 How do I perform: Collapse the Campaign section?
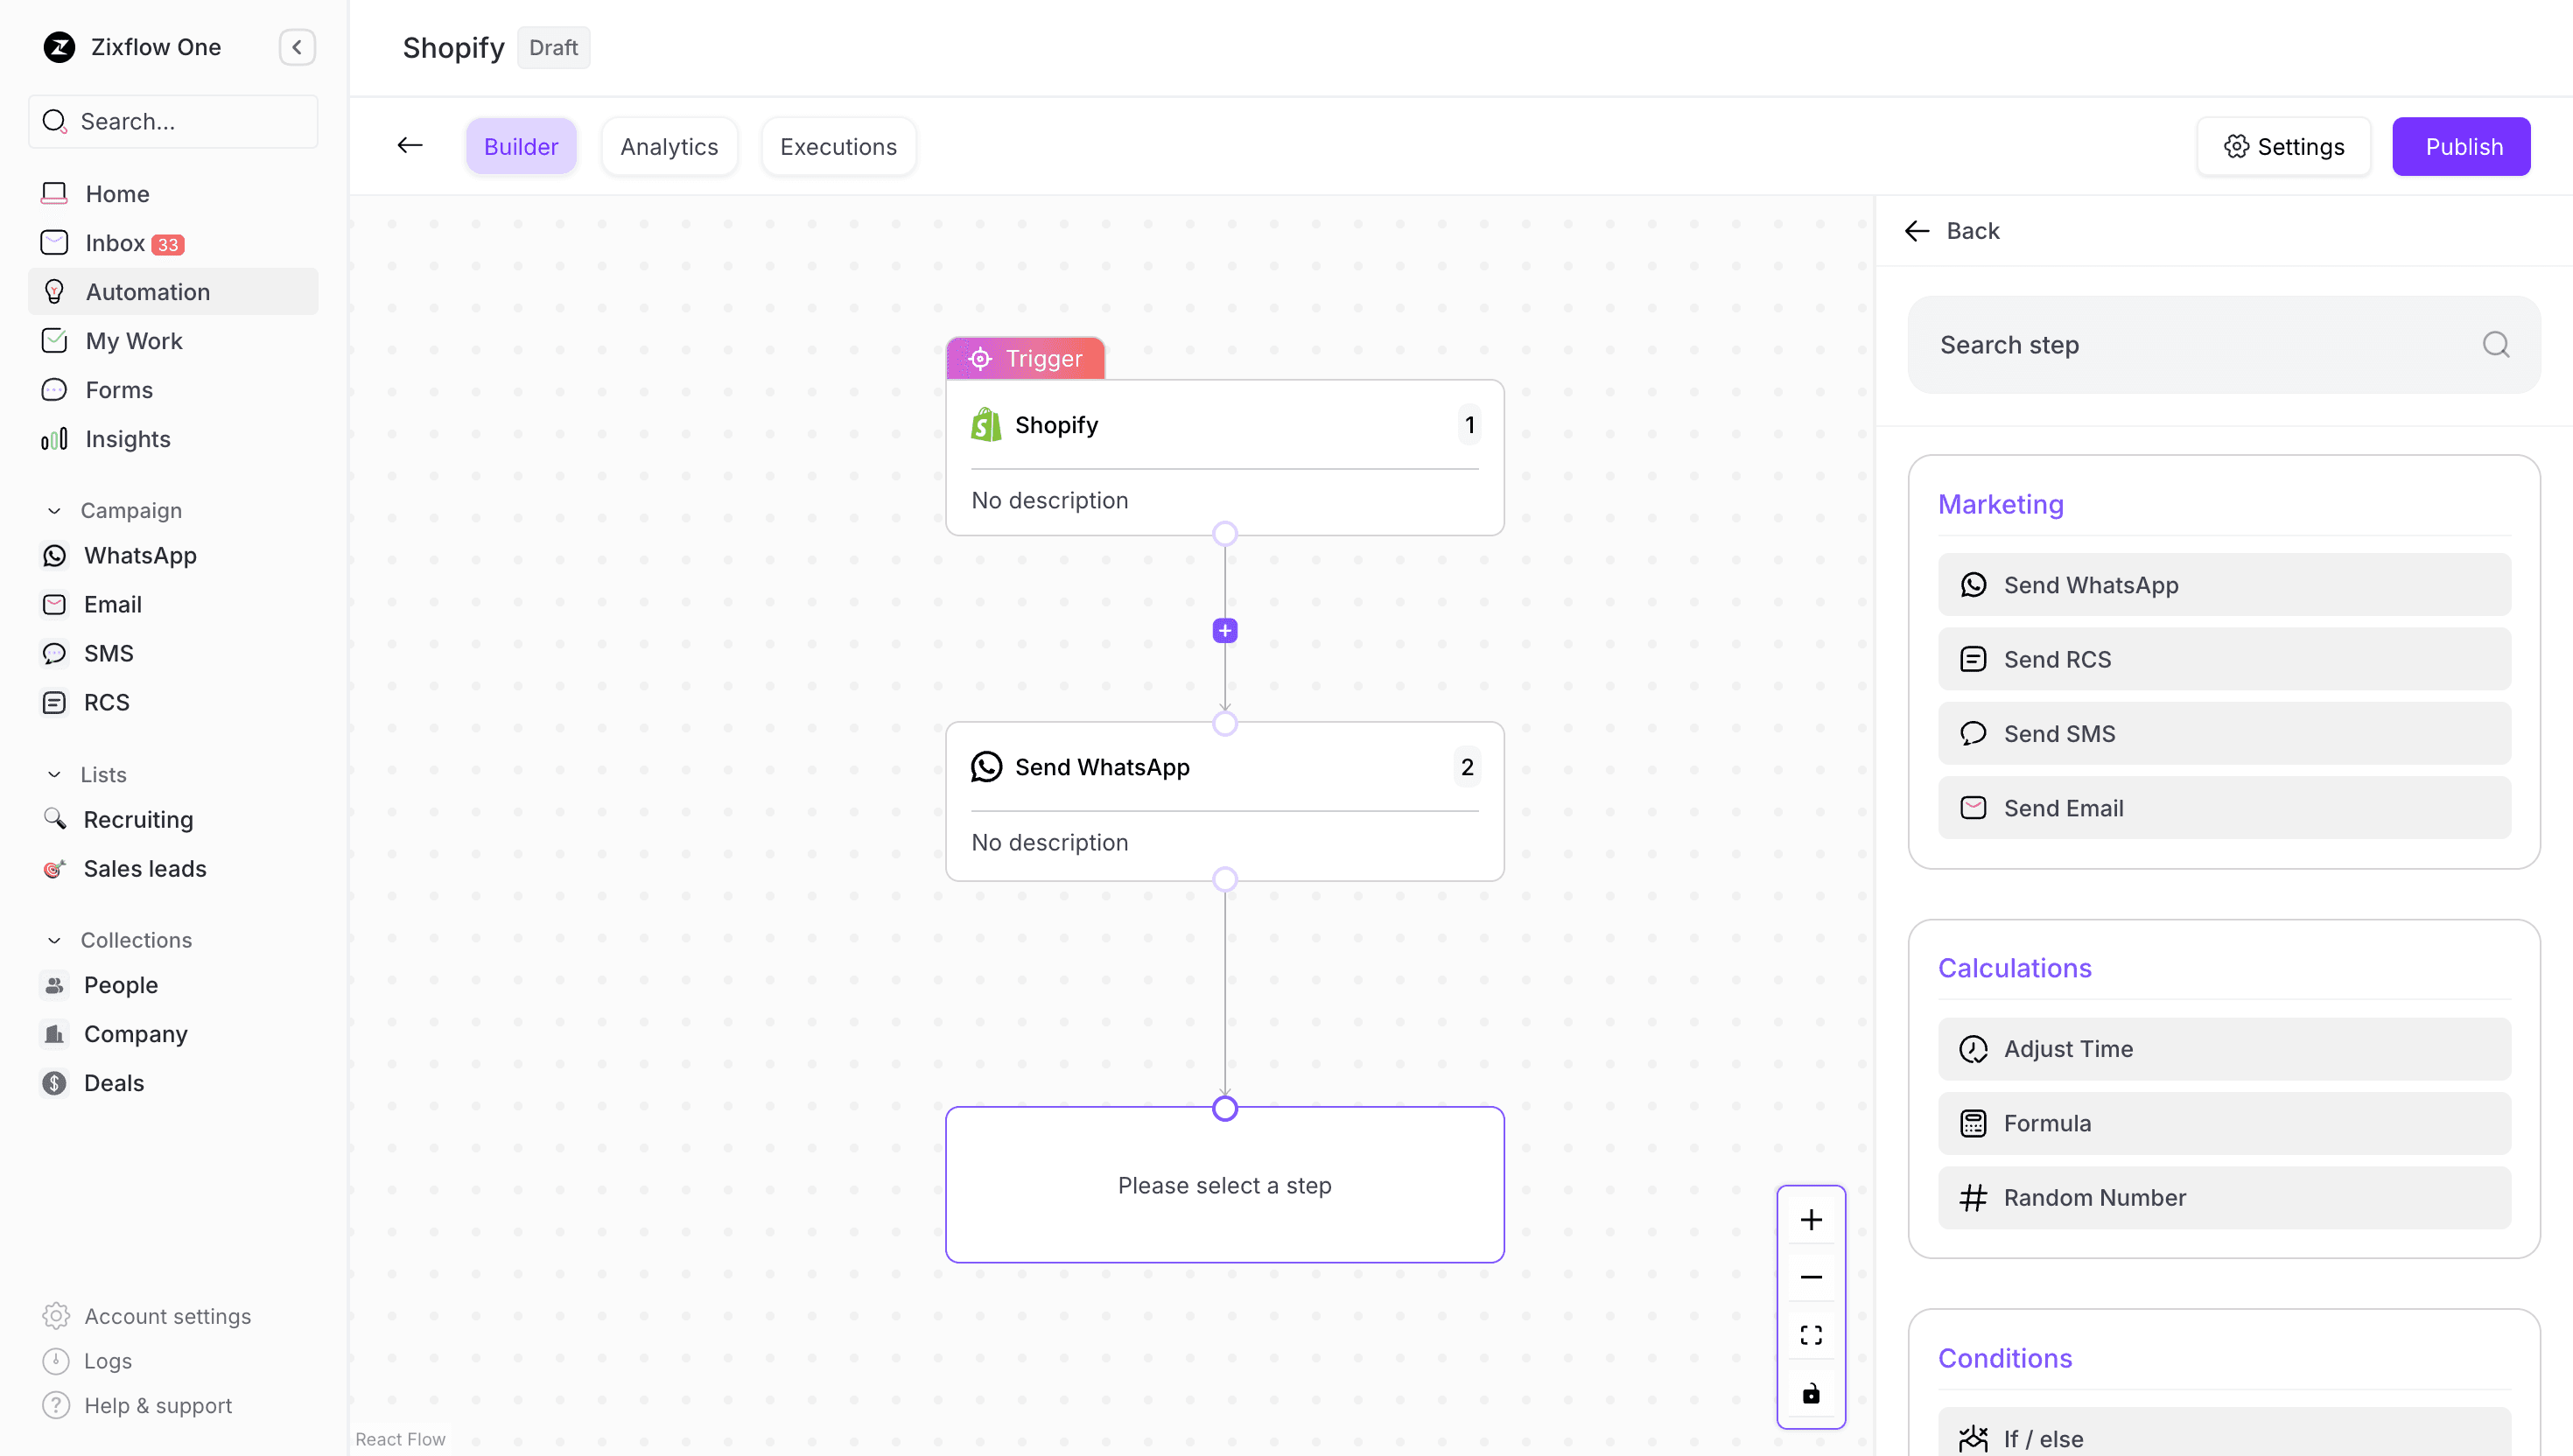[55, 511]
